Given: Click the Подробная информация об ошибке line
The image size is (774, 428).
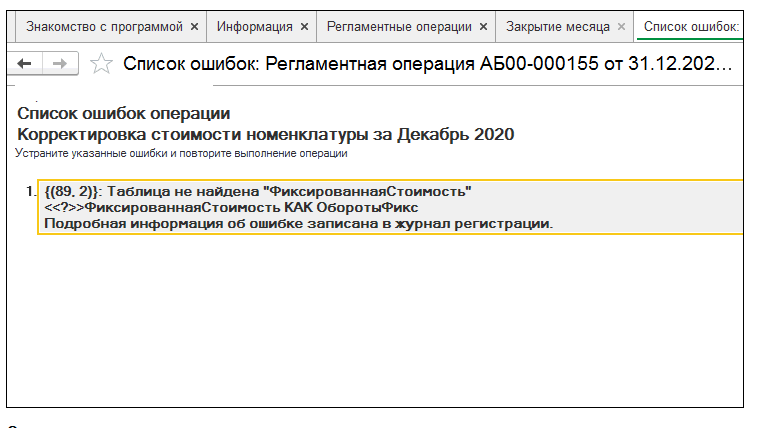Looking at the screenshot, I should [x=298, y=223].
